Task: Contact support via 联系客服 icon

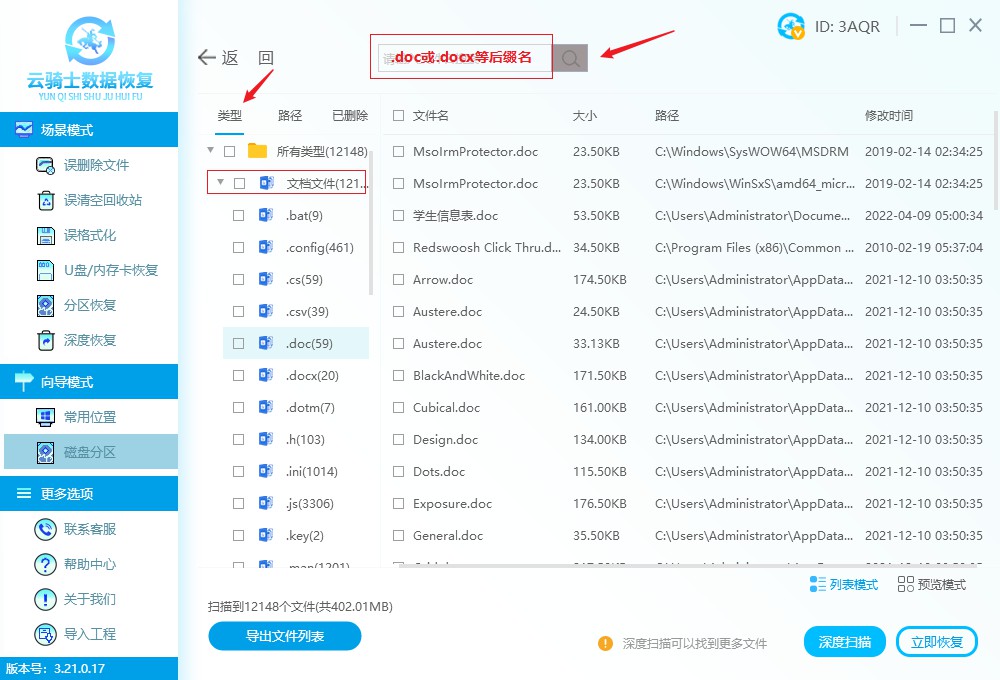Action: point(89,528)
